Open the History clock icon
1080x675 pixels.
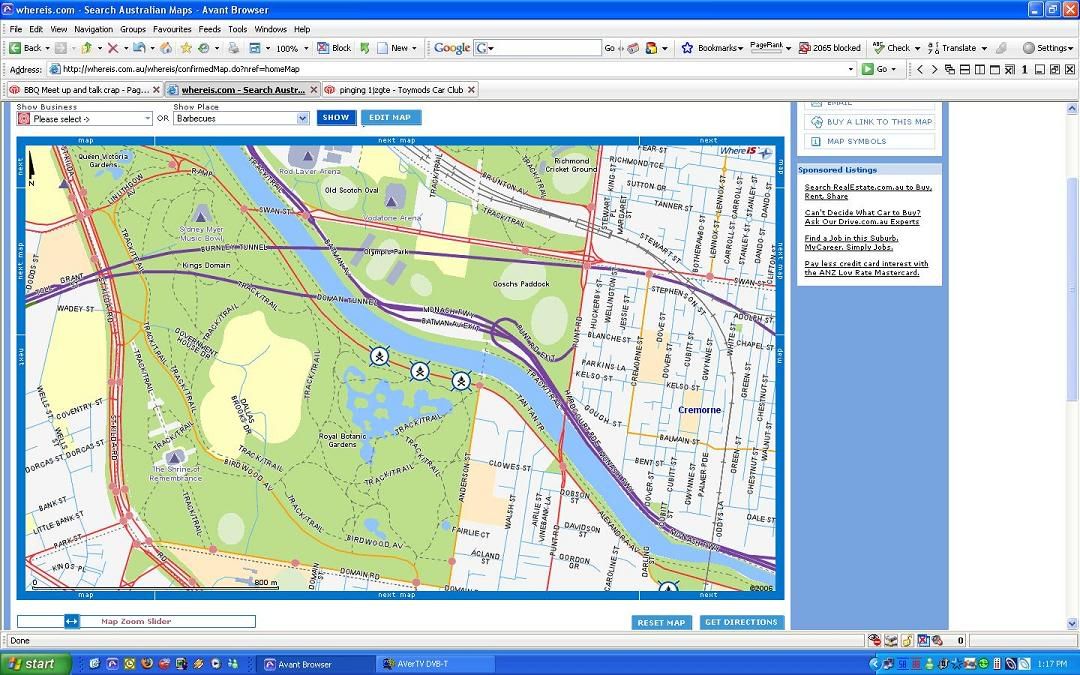coord(204,48)
